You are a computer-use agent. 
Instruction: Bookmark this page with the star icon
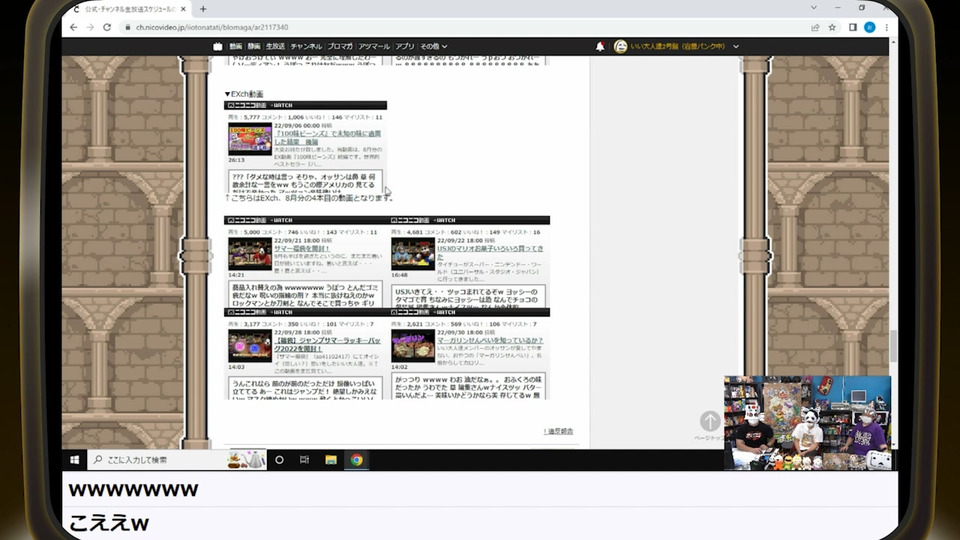(x=832, y=27)
